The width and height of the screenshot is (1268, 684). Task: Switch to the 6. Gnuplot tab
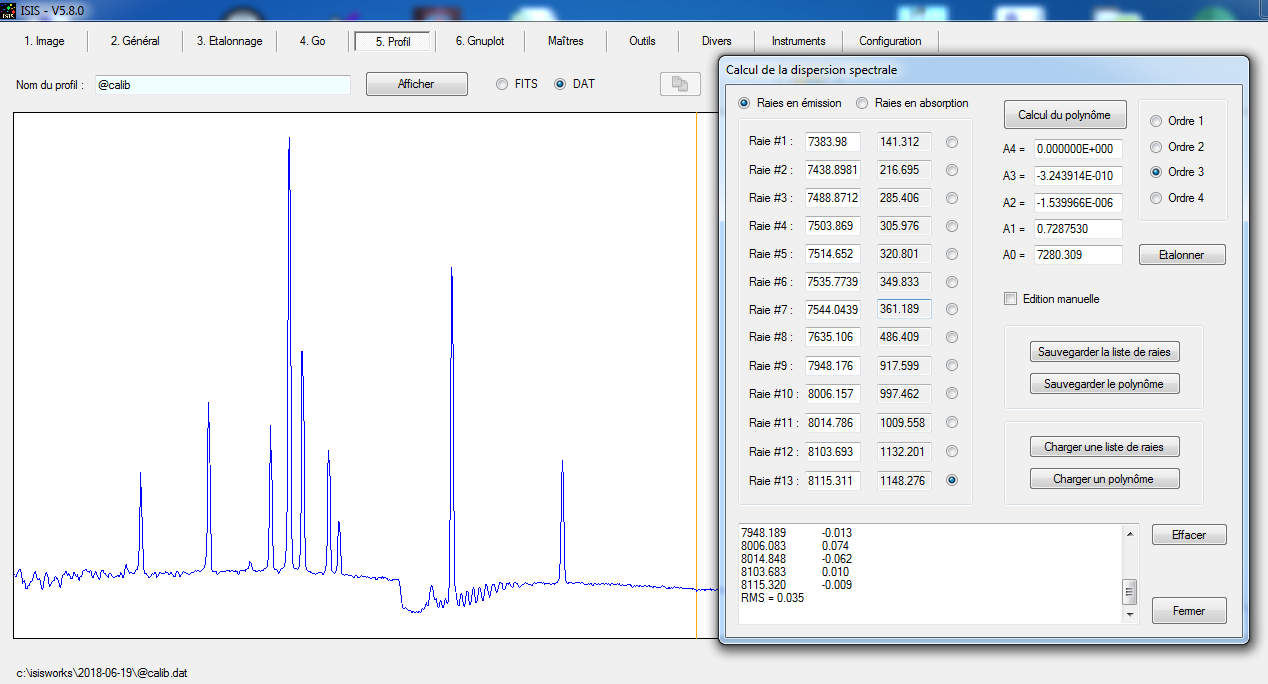point(480,41)
